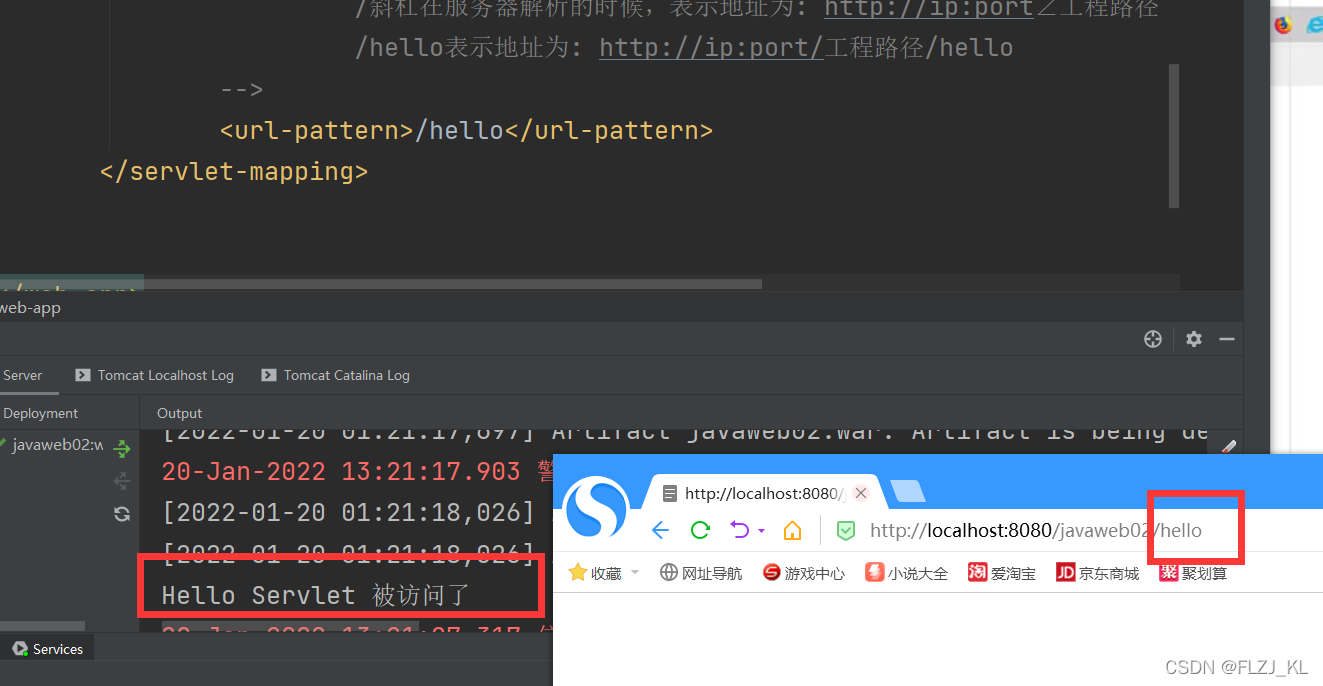Open the dropdown beside the purple undo arrow
Screen dimensions: 1323x686
tap(762, 531)
